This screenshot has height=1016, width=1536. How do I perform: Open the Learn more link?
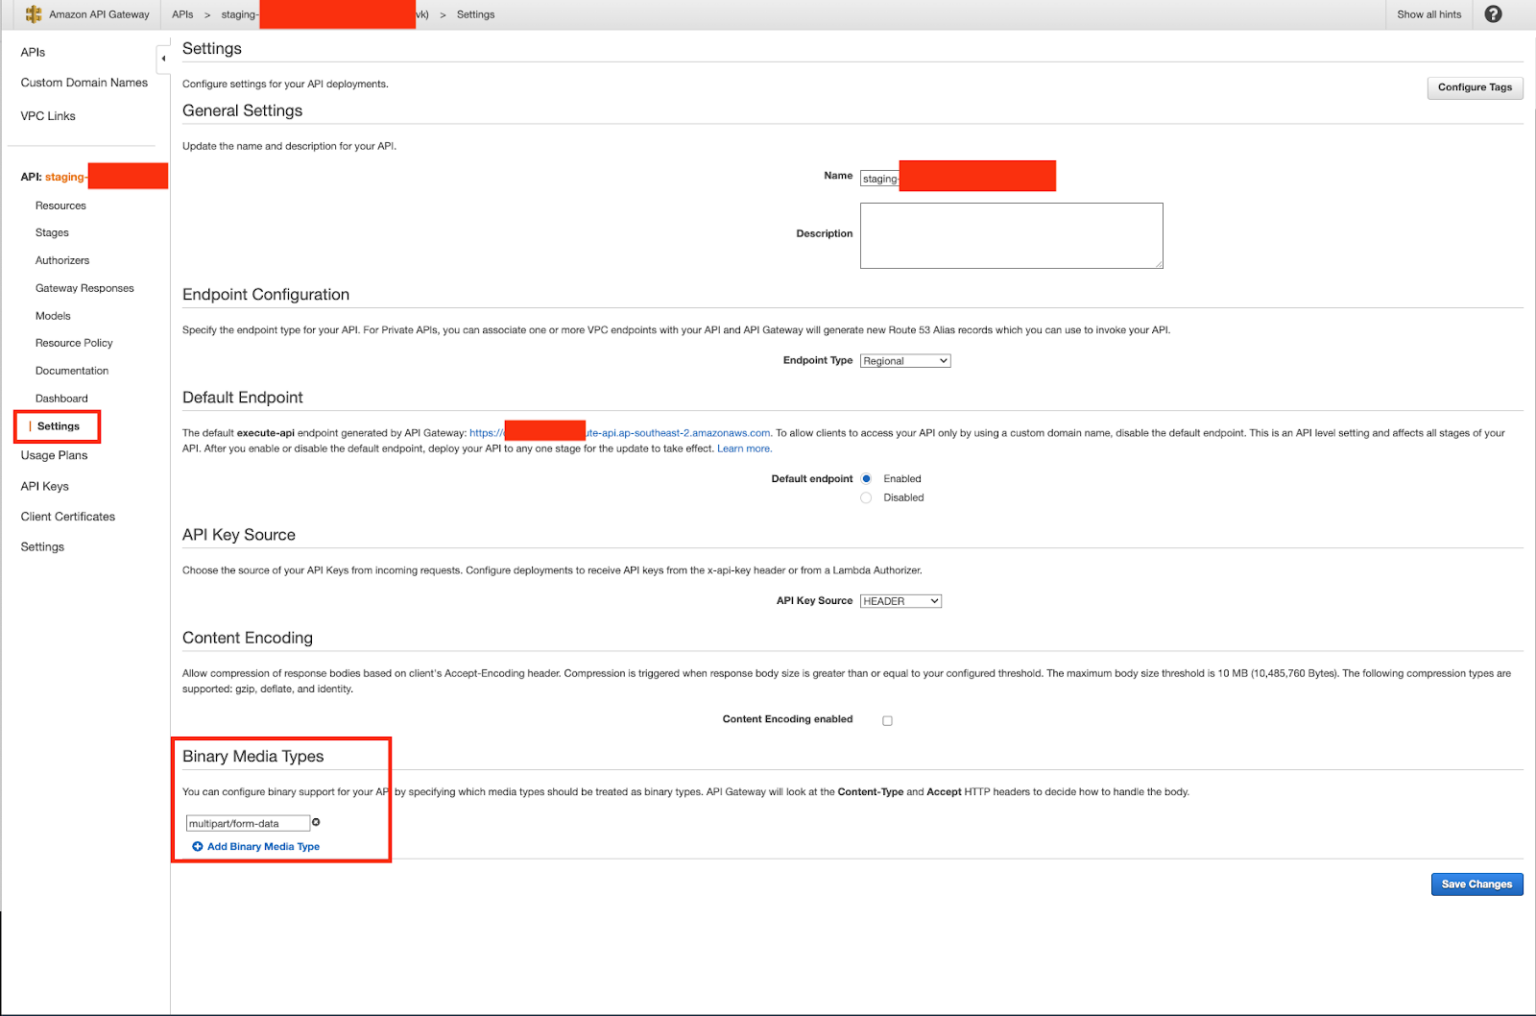(x=744, y=448)
